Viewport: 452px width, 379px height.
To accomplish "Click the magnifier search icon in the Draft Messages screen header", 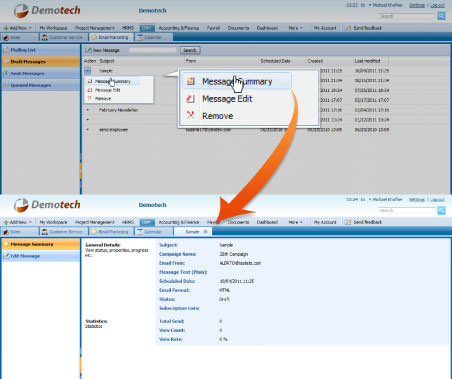I will [x=441, y=16].
